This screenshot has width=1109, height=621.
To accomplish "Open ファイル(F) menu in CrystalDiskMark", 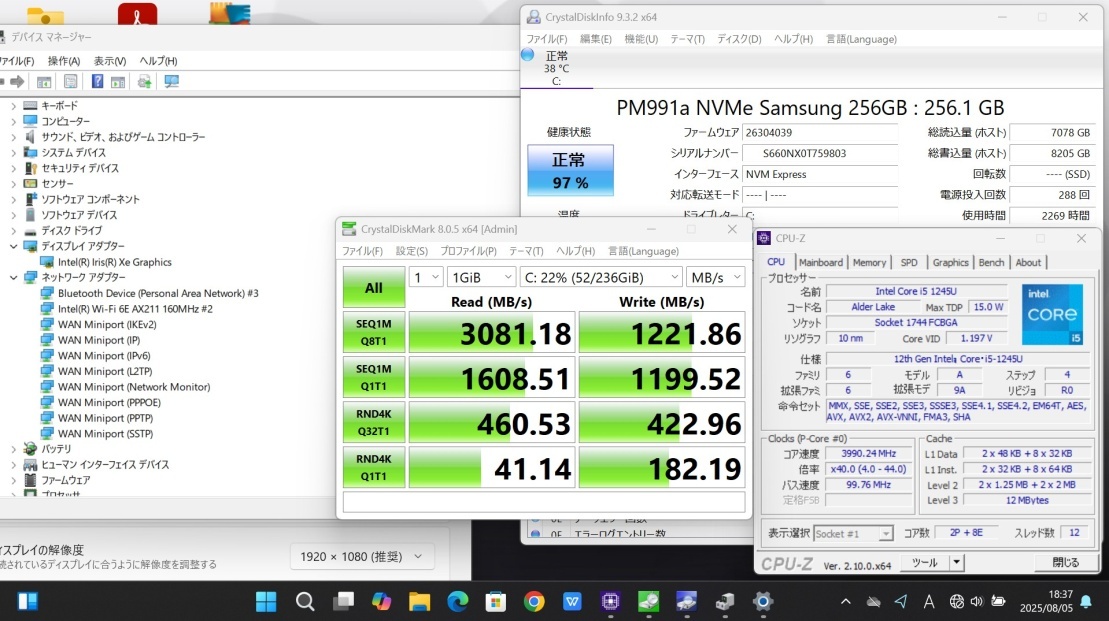I will click(362, 251).
